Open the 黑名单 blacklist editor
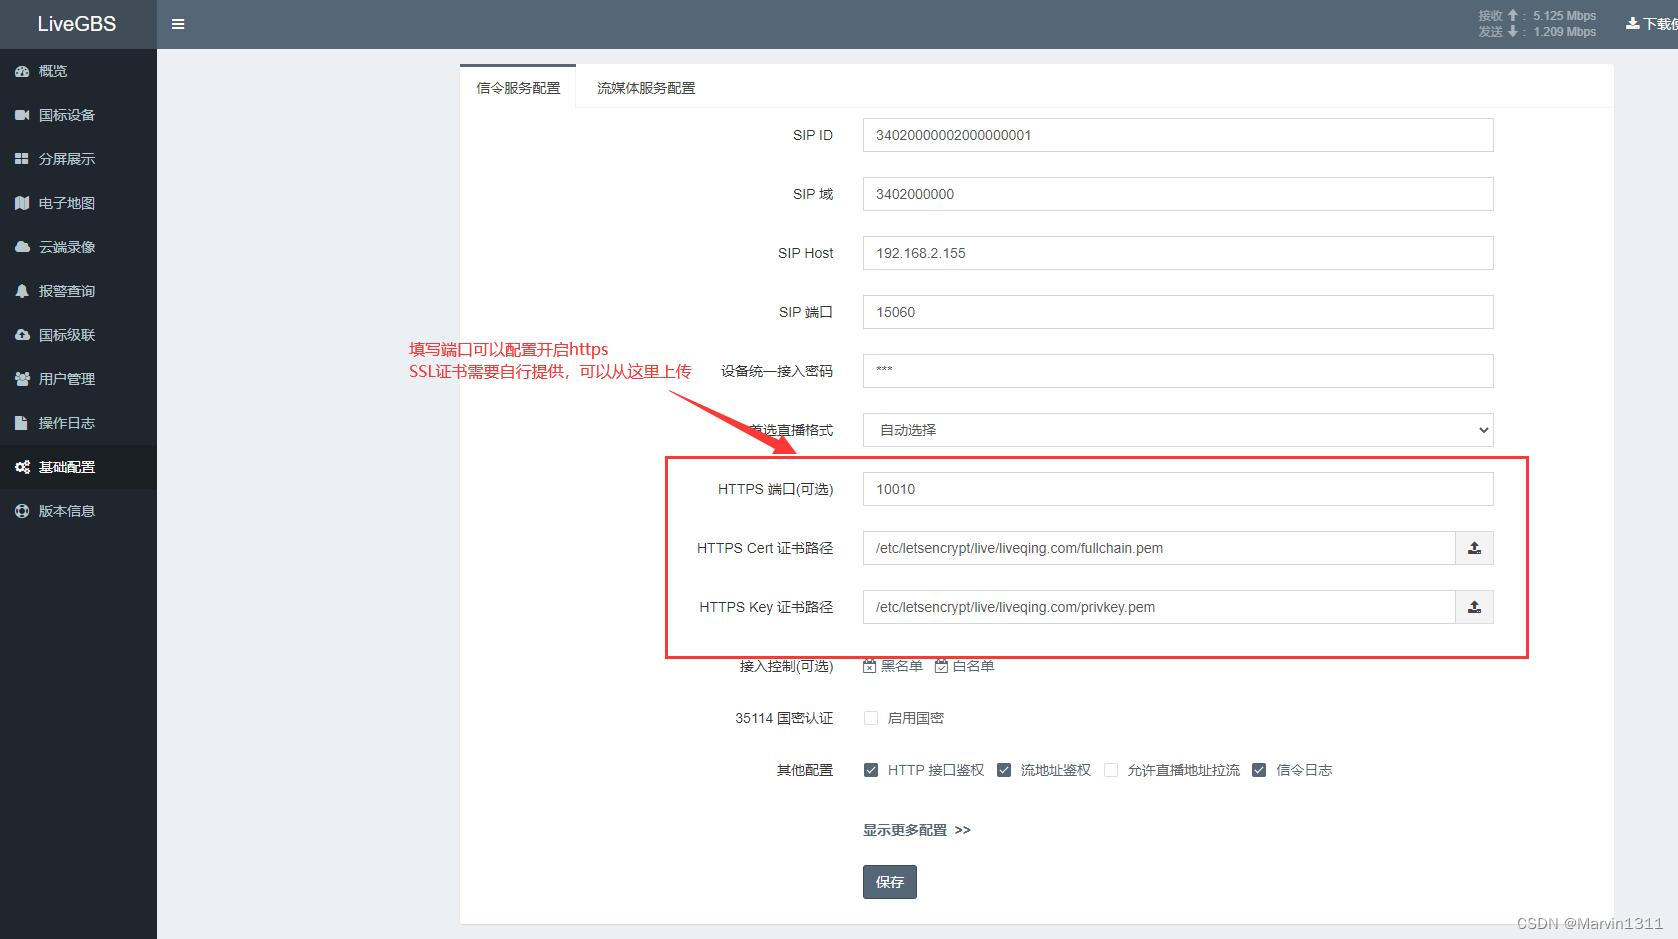Screen dimensions: 1678x939 point(893,666)
